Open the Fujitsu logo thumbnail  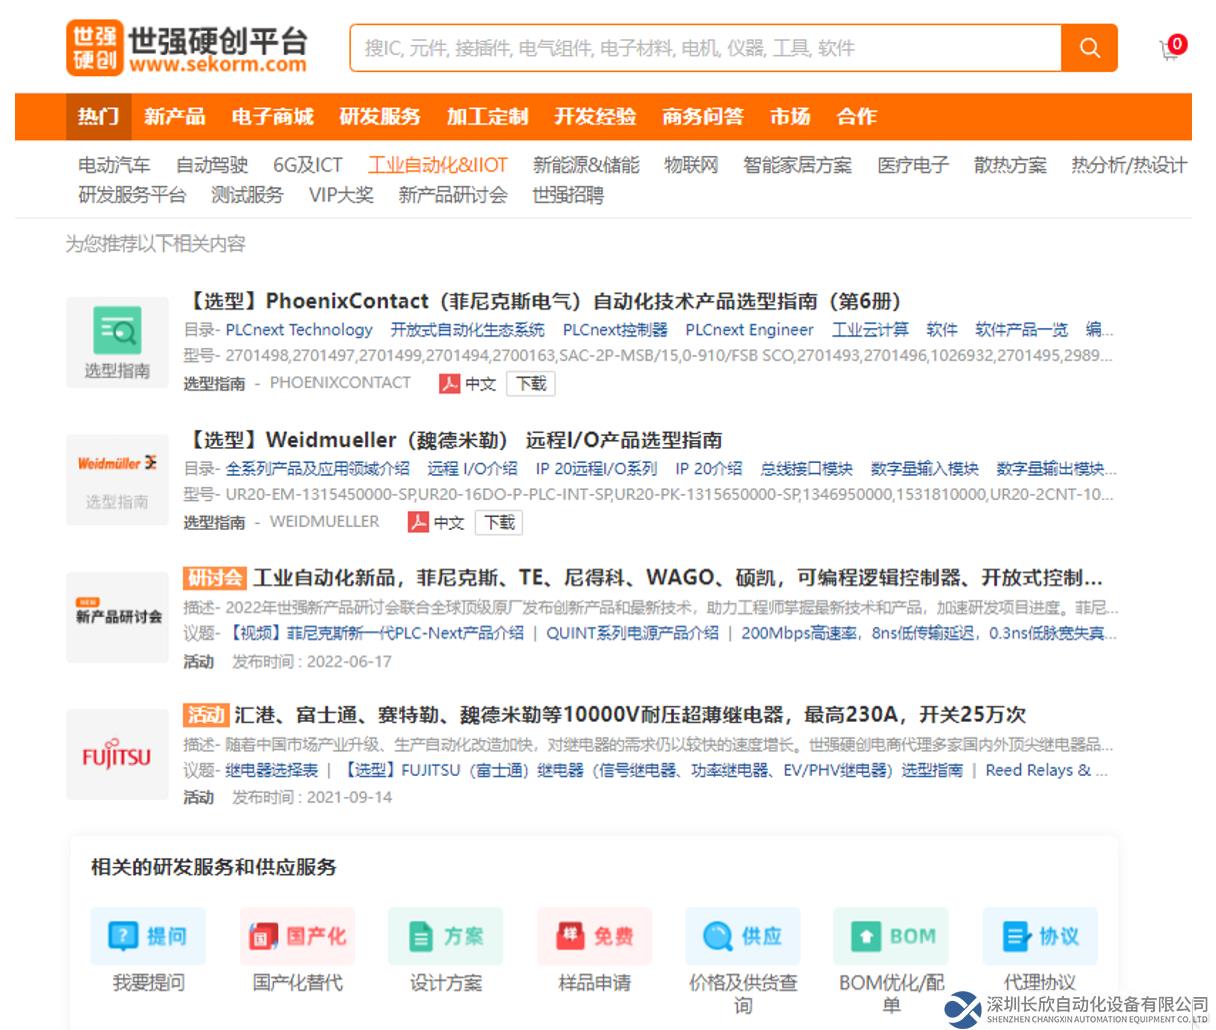117,756
